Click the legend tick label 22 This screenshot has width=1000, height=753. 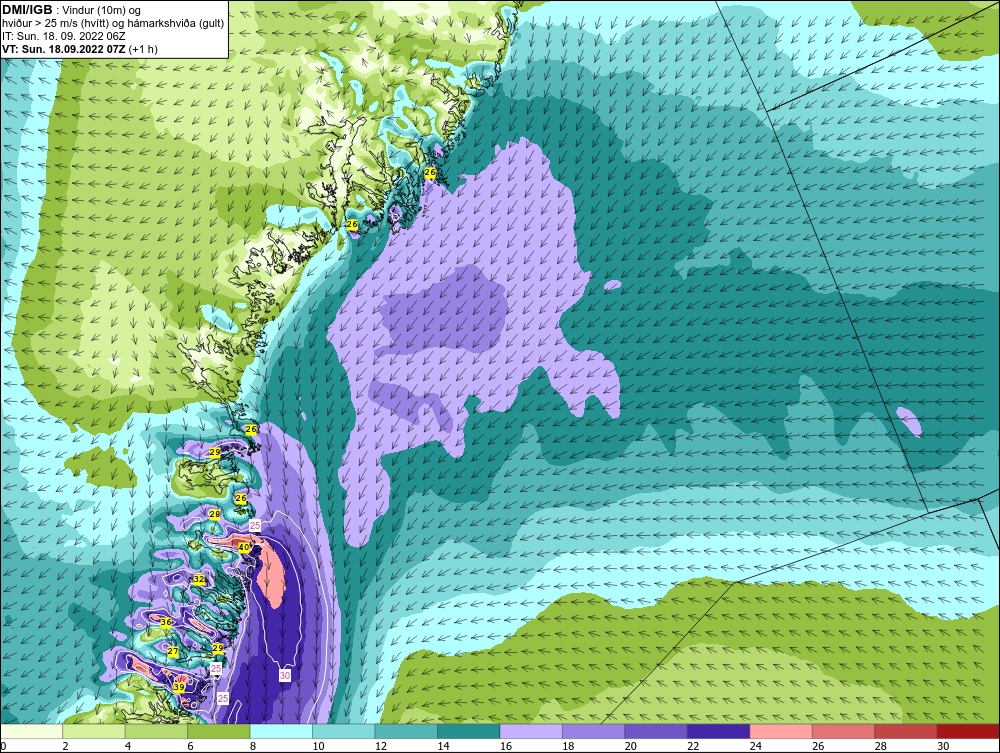pyautogui.click(x=693, y=746)
